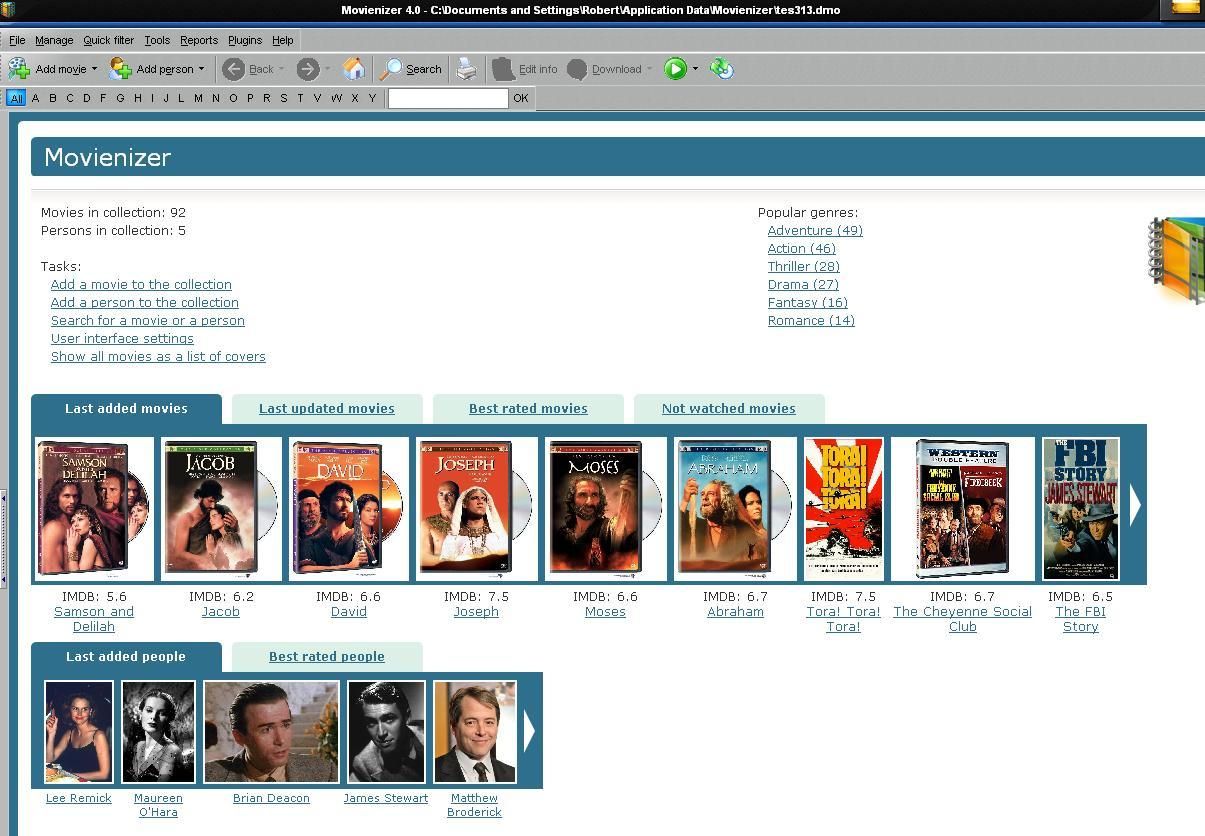
Task: Filter titles by letter T
Action: tap(300, 98)
